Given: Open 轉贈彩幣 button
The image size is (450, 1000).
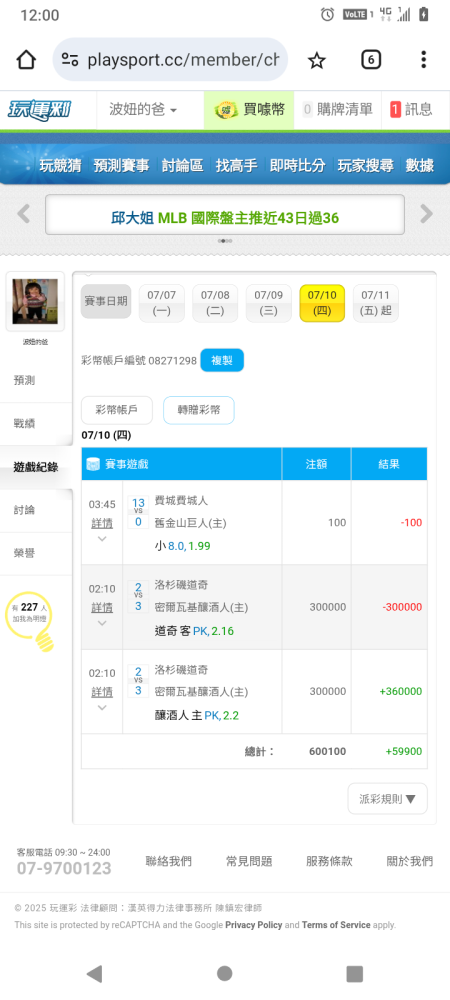Looking at the screenshot, I should [x=199, y=410].
